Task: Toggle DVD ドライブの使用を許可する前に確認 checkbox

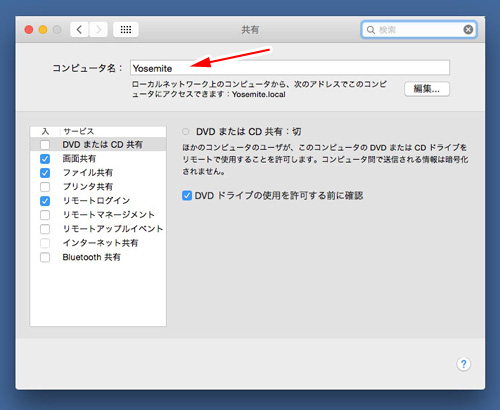Action: pos(187,195)
